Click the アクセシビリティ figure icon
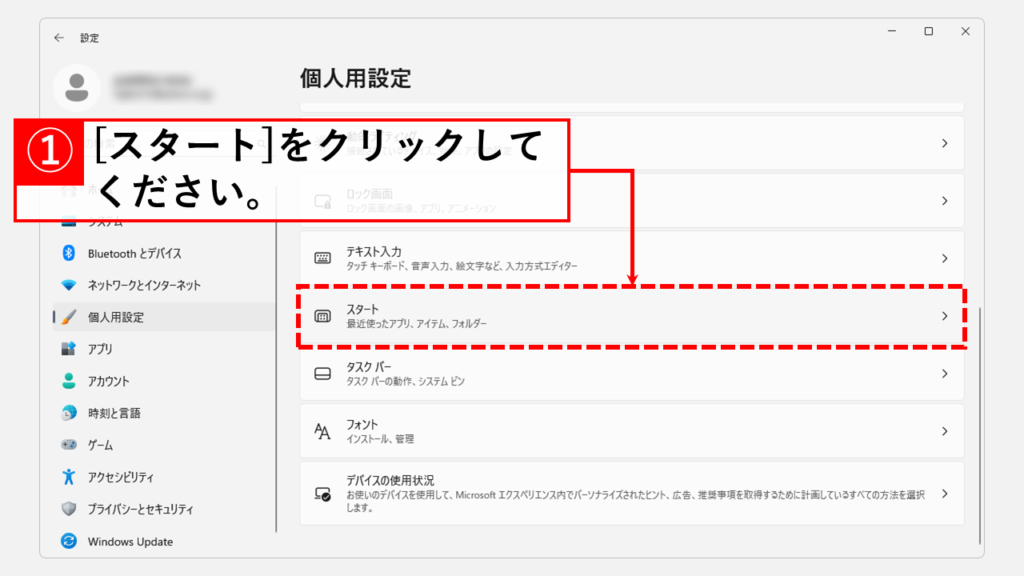 69,477
